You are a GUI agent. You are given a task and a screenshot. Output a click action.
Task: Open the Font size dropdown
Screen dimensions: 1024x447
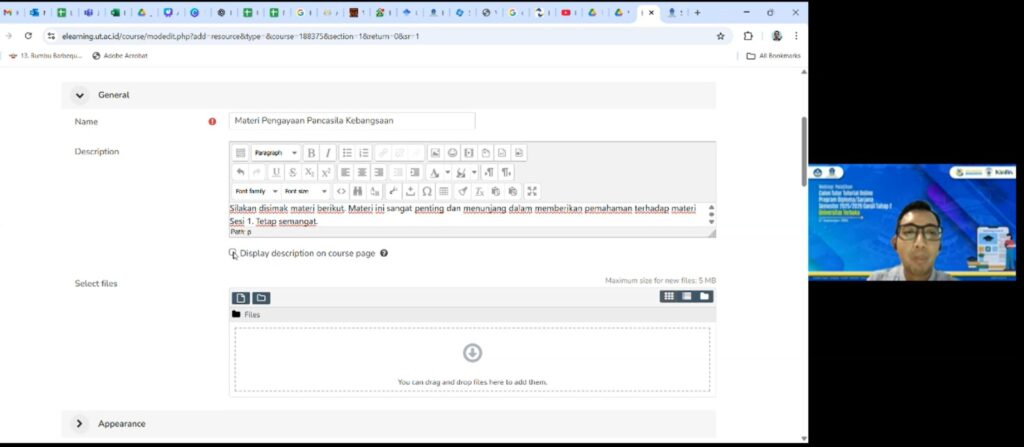(x=305, y=191)
